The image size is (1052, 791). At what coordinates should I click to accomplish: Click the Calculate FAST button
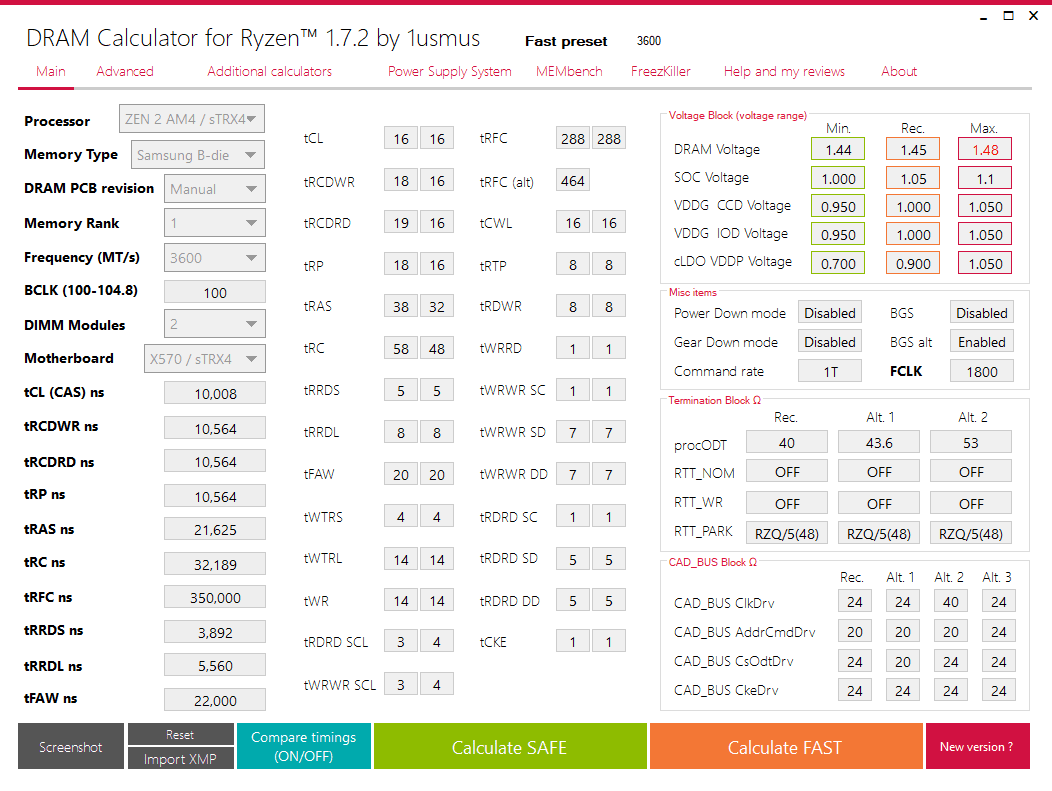click(x=786, y=746)
